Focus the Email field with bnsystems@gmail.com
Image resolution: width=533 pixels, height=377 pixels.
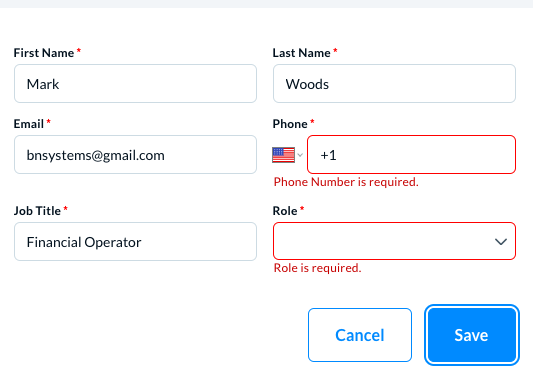click(135, 155)
